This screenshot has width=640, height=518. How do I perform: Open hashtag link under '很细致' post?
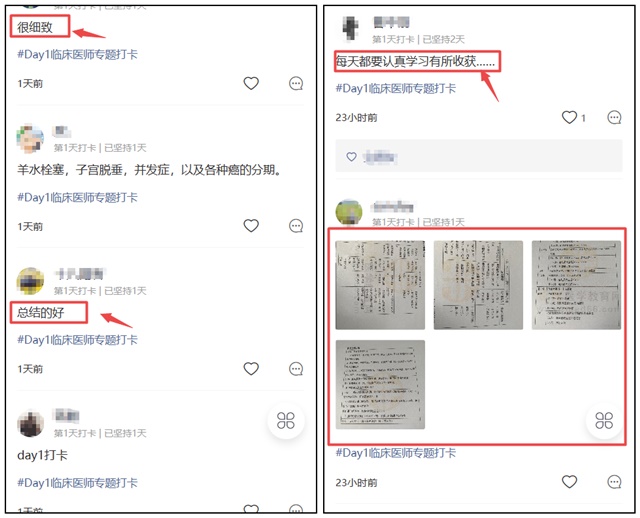(x=78, y=54)
